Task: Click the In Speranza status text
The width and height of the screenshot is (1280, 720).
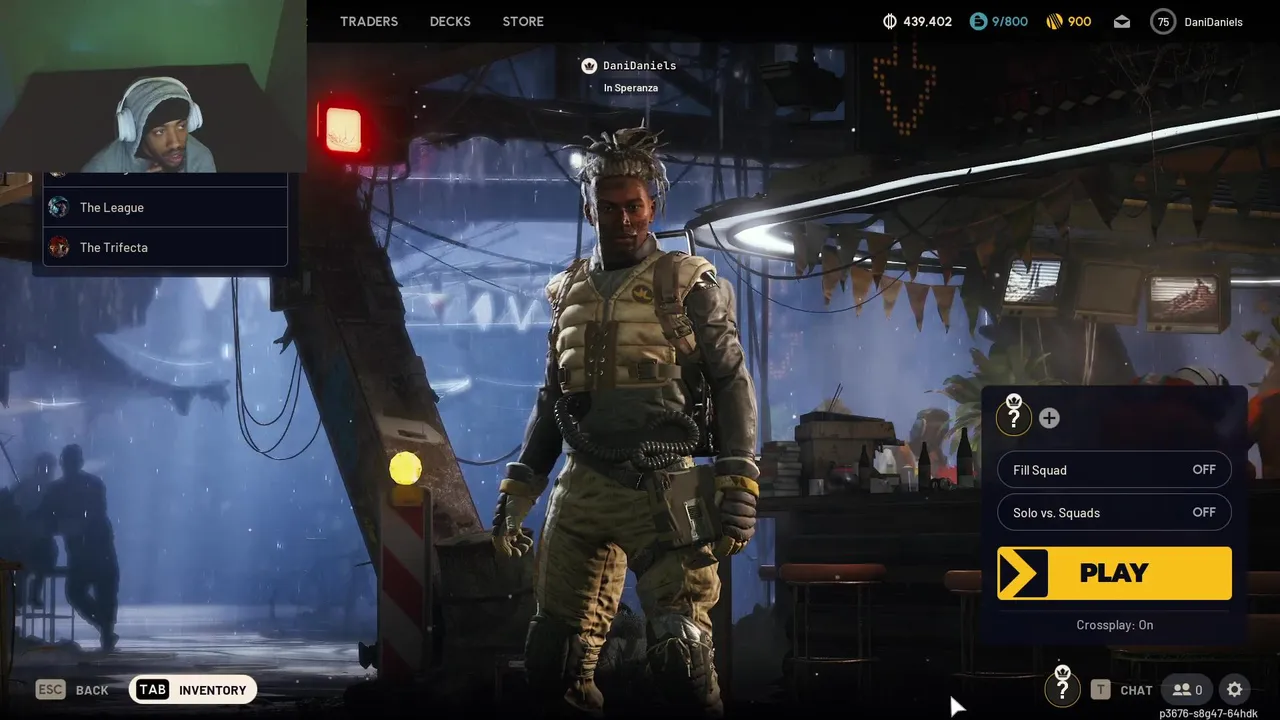Action: [x=631, y=88]
